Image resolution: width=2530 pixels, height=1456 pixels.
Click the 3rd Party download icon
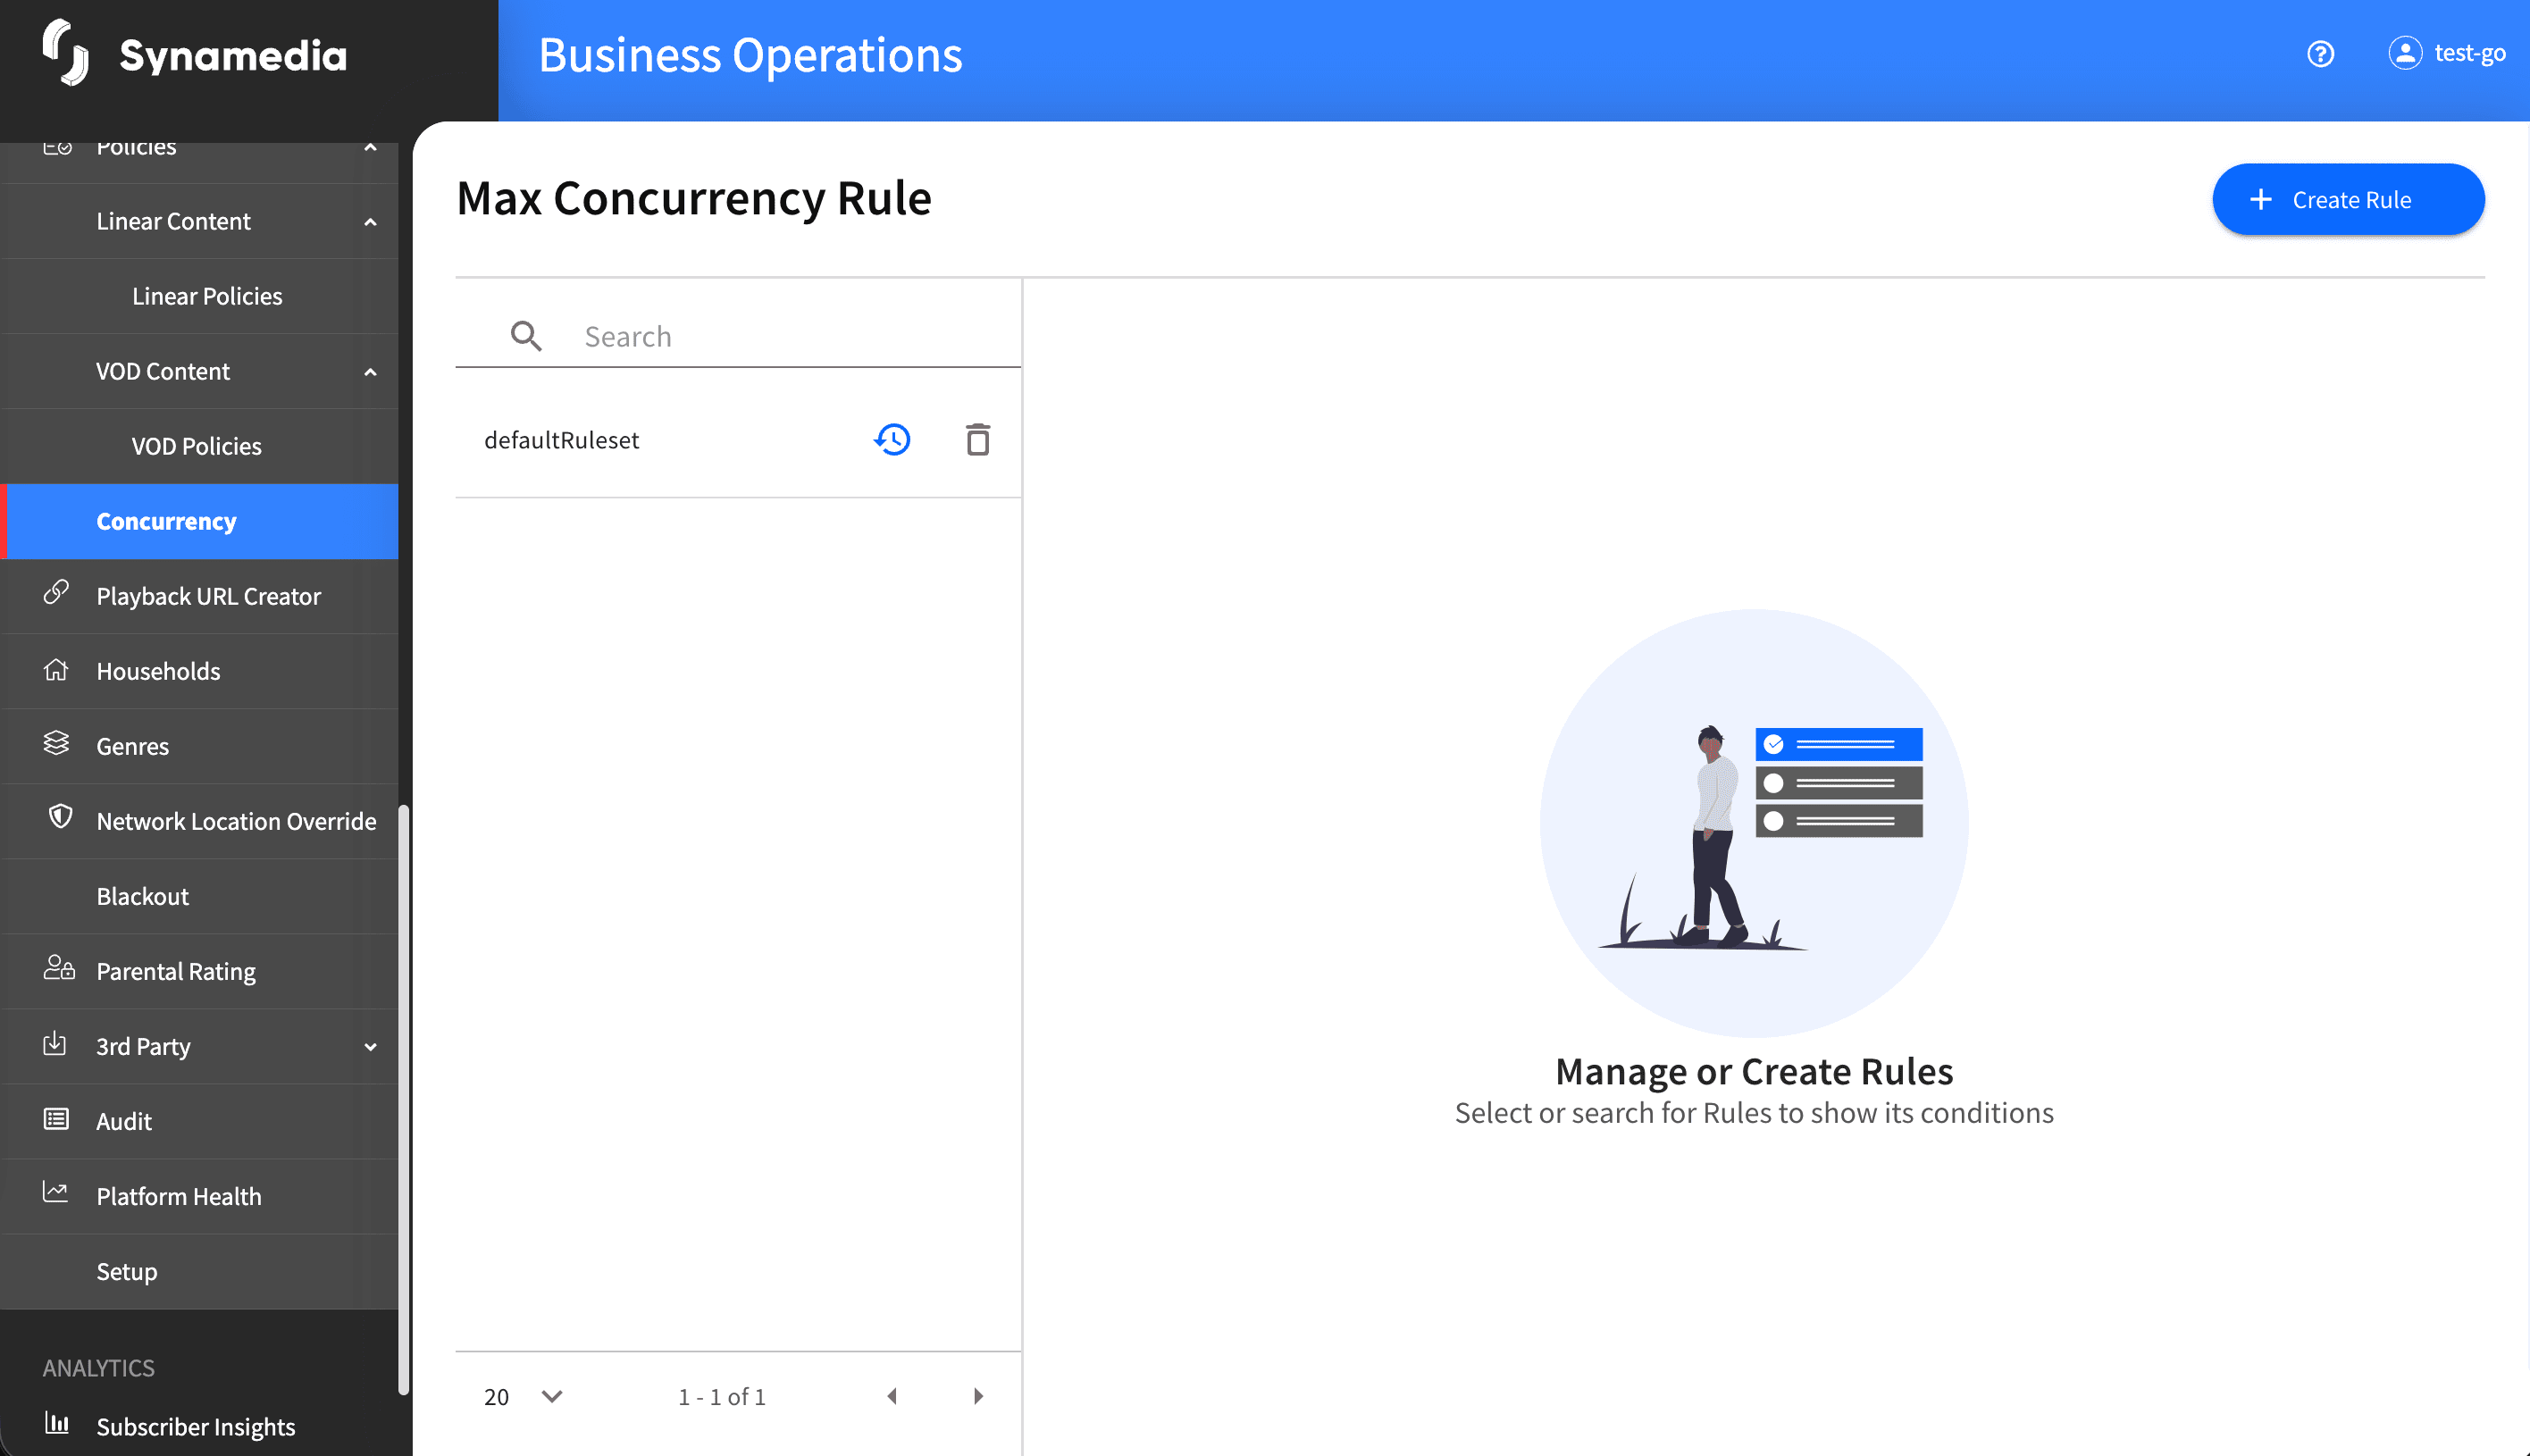pyautogui.click(x=55, y=1043)
